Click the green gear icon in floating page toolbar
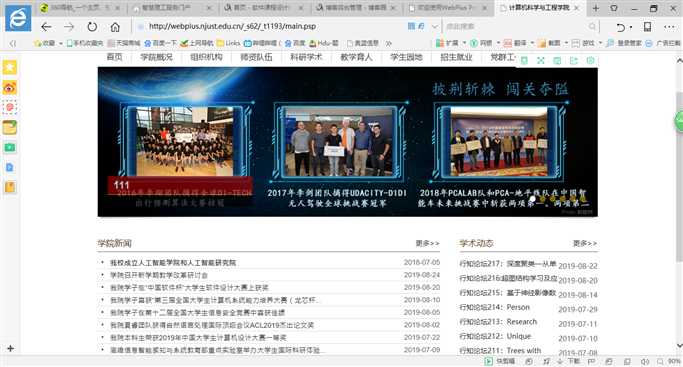This screenshot has height=367, width=683. coord(591,61)
